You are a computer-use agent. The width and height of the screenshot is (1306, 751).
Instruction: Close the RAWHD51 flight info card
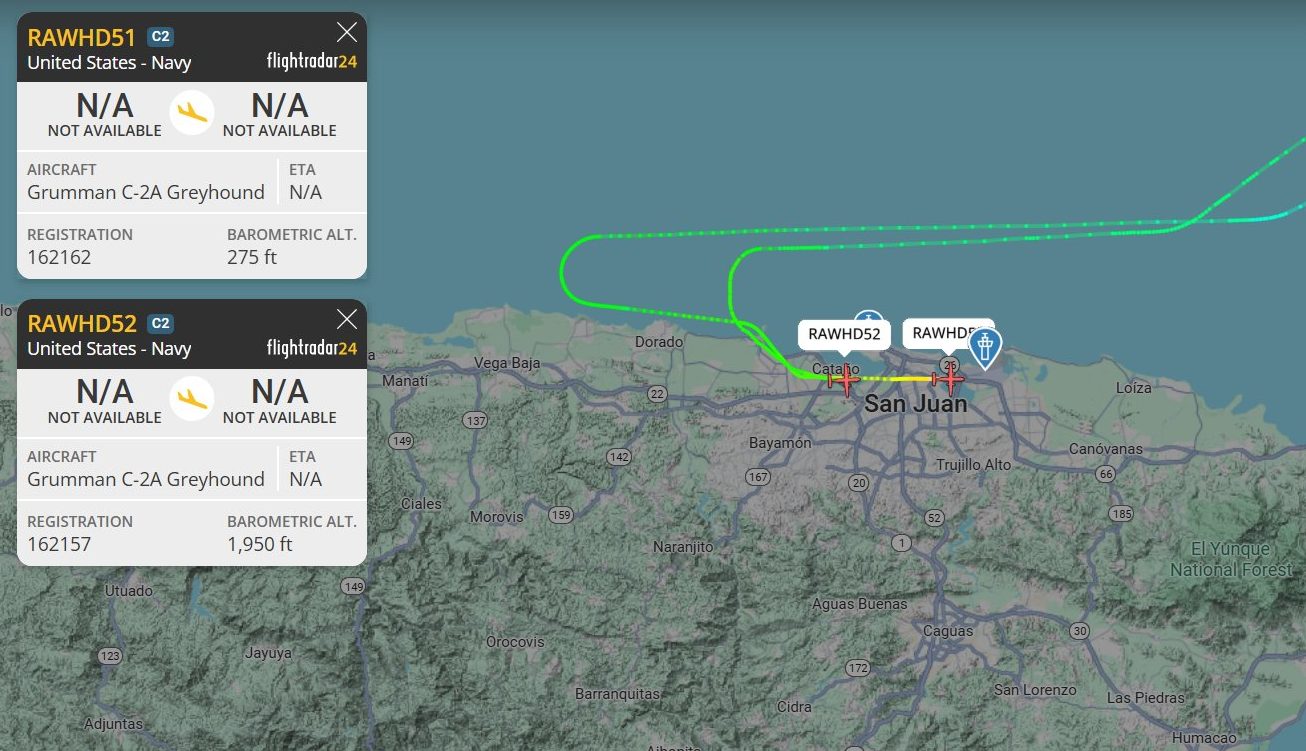point(347,32)
